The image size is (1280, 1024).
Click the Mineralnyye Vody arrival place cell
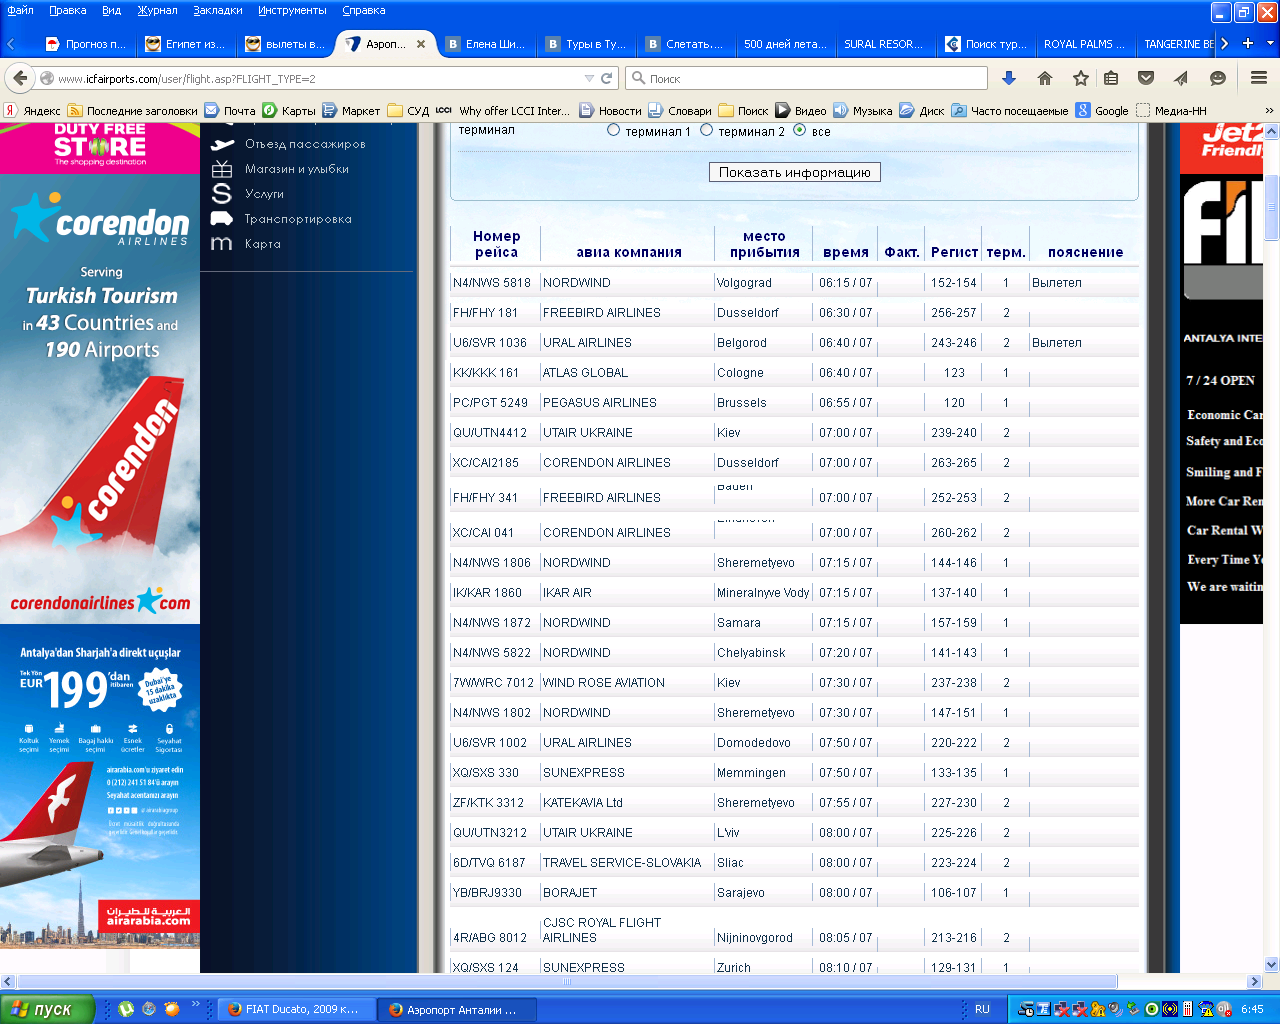(x=763, y=593)
